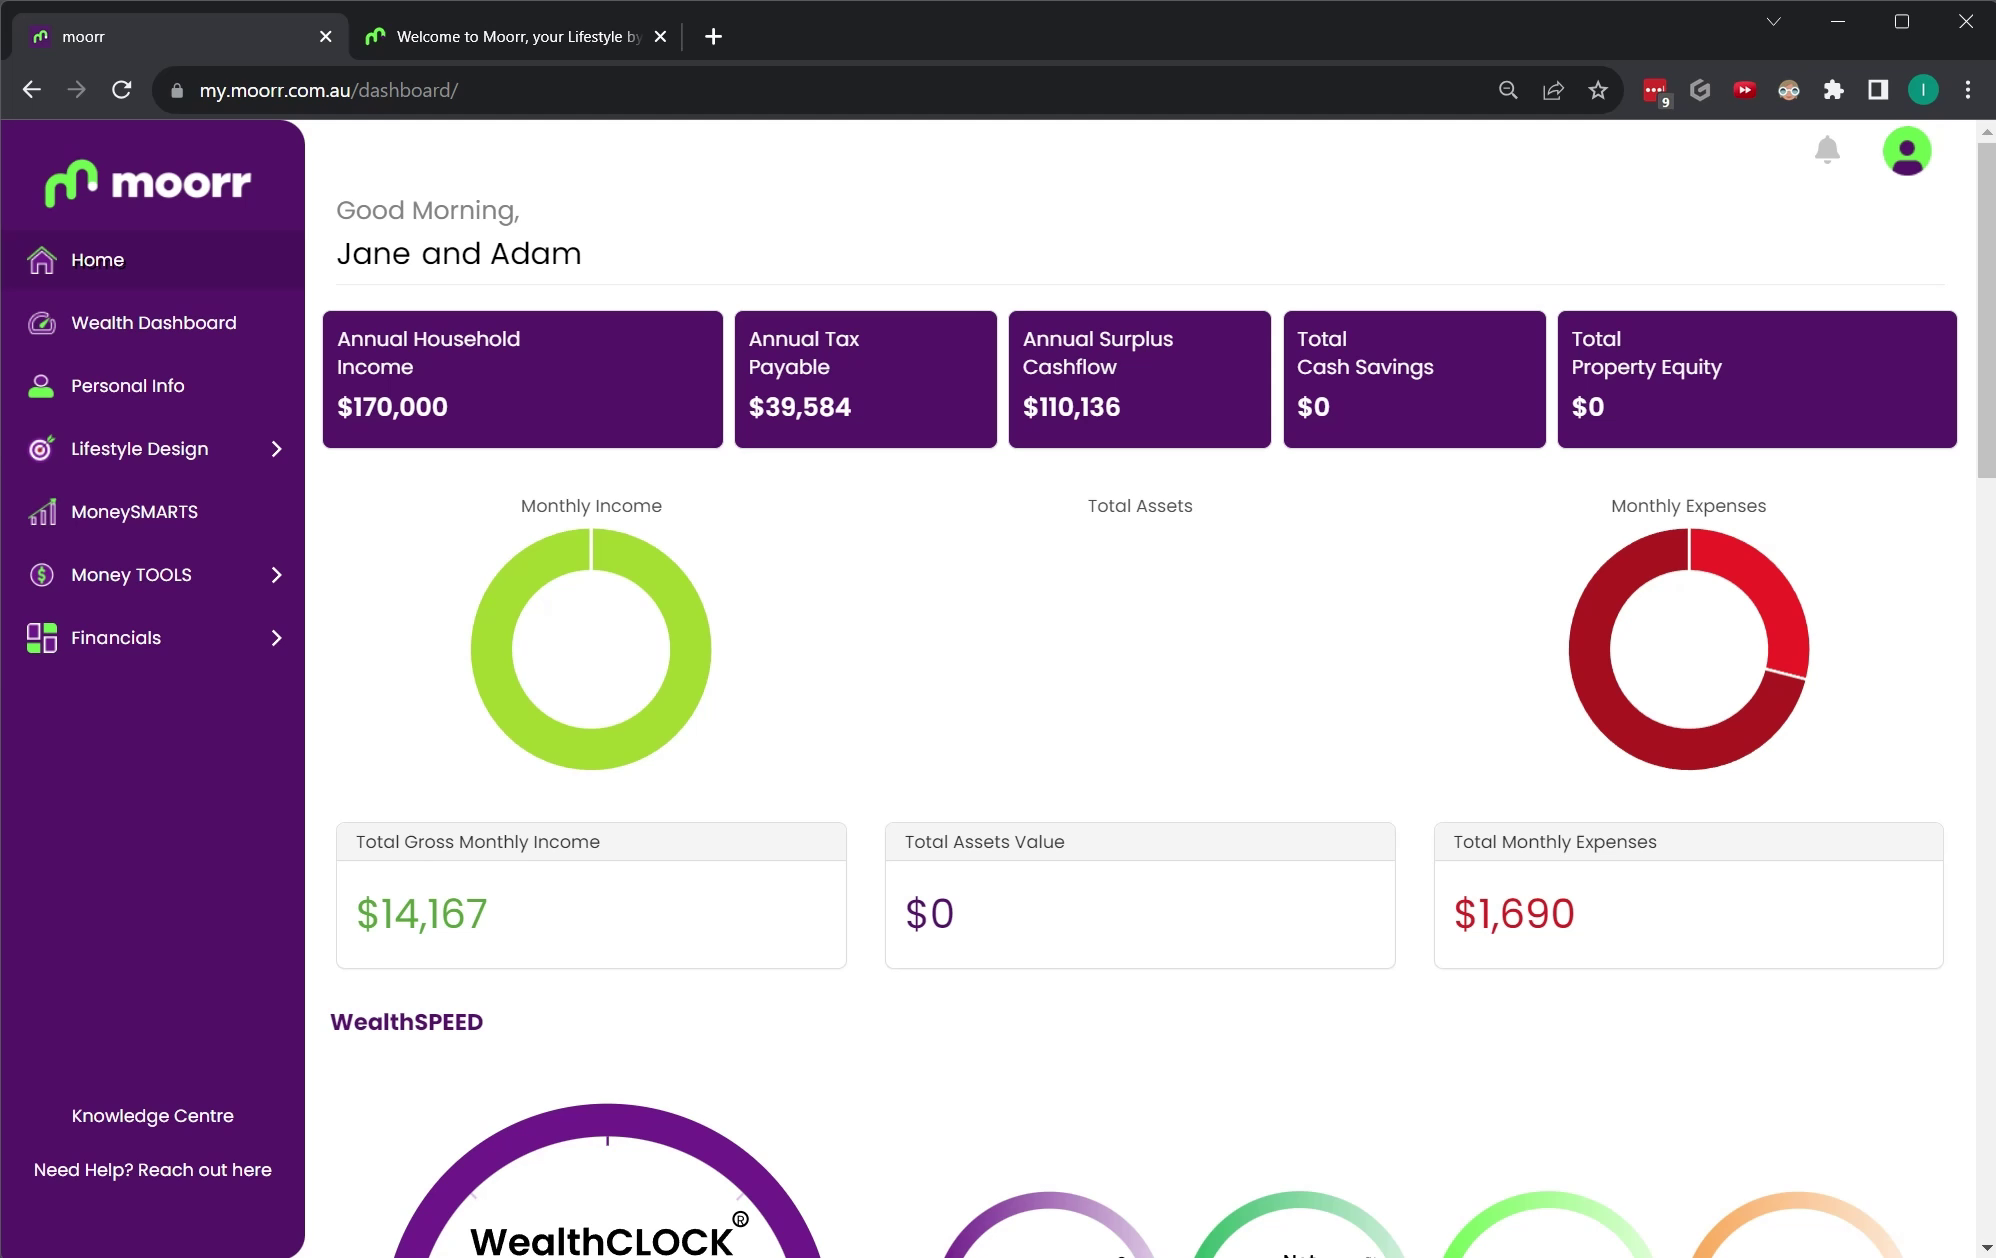The height and width of the screenshot is (1258, 1996).
Task: Click the Lifestyle Design target icon
Action: coord(41,449)
